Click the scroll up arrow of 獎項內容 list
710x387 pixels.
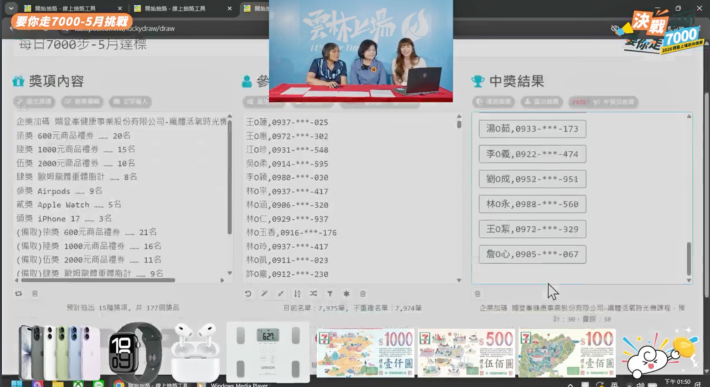[x=230, y=117]
